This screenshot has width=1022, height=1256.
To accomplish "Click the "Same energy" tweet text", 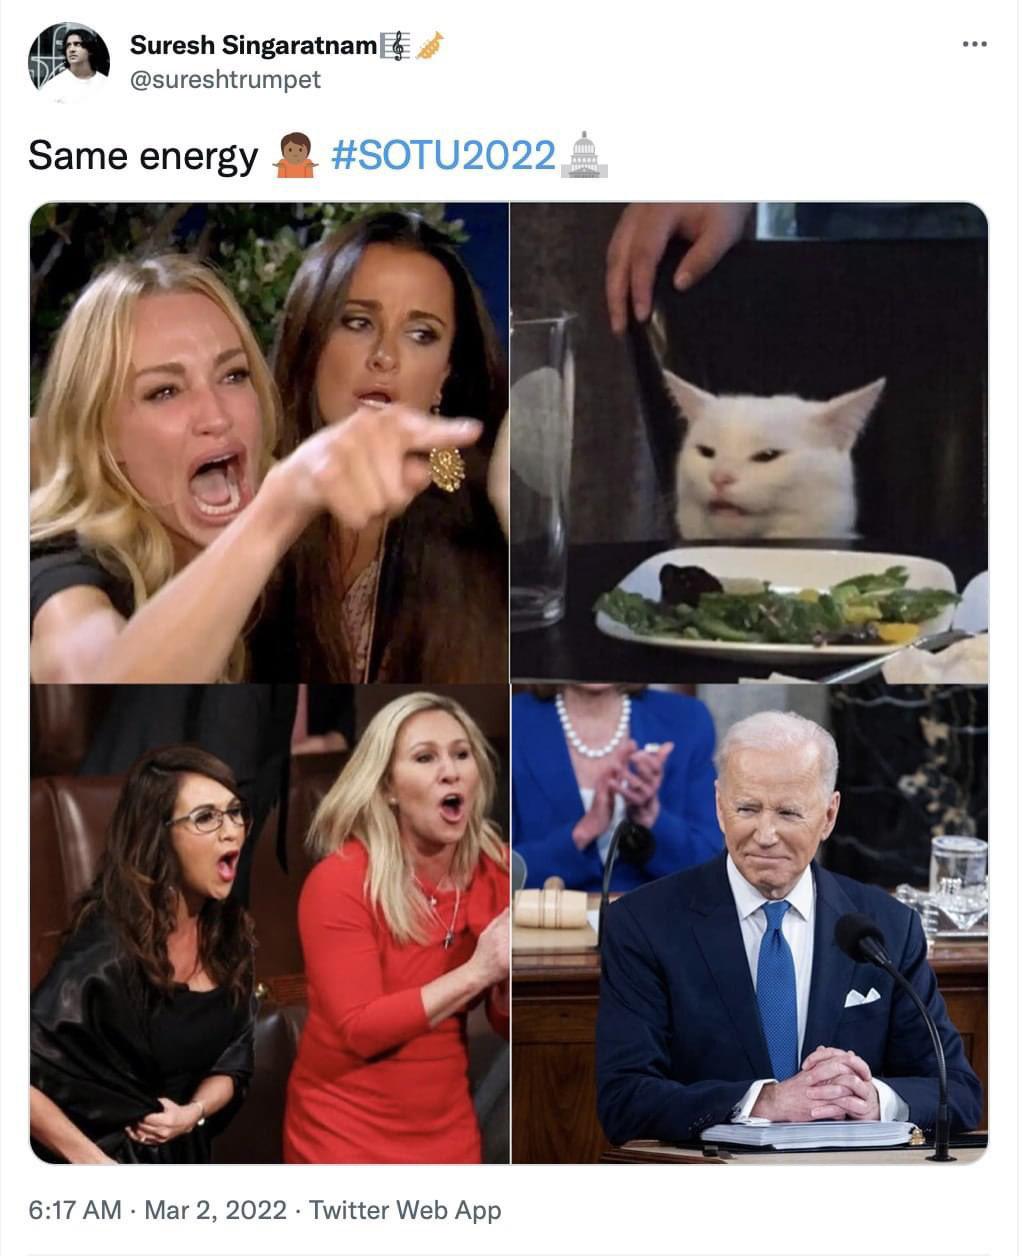I will (143, 156).
